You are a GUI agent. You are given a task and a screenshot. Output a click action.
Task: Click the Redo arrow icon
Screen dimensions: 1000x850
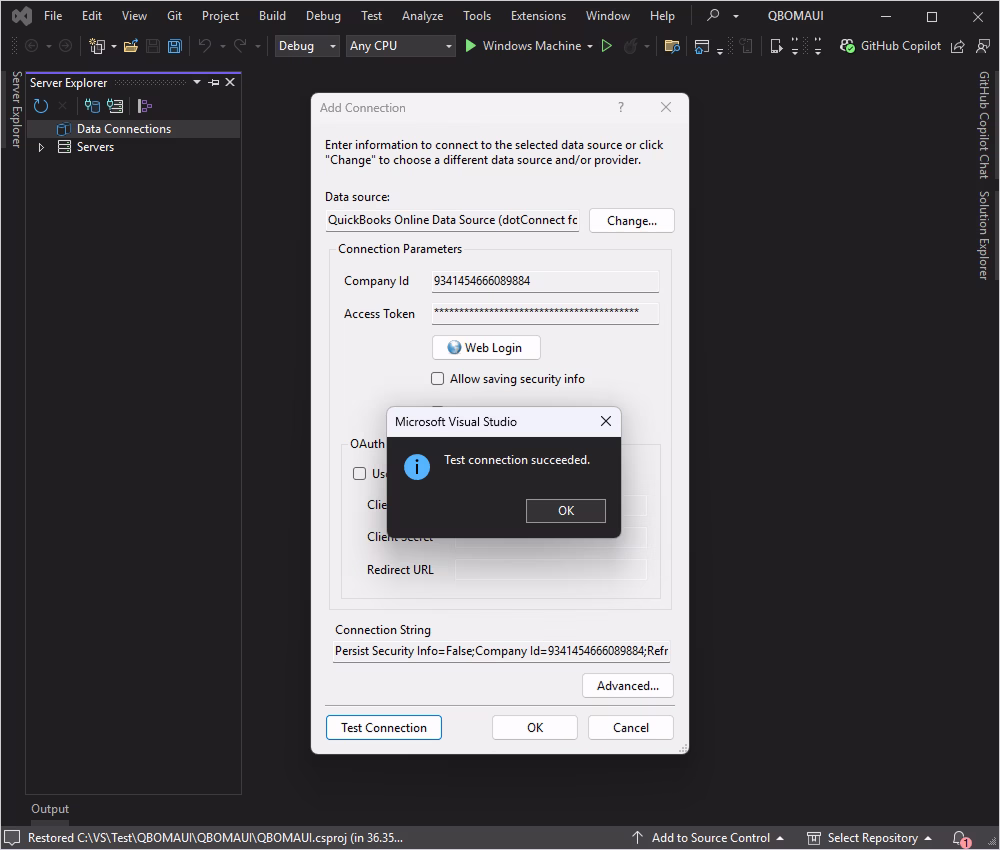point(240,46)
